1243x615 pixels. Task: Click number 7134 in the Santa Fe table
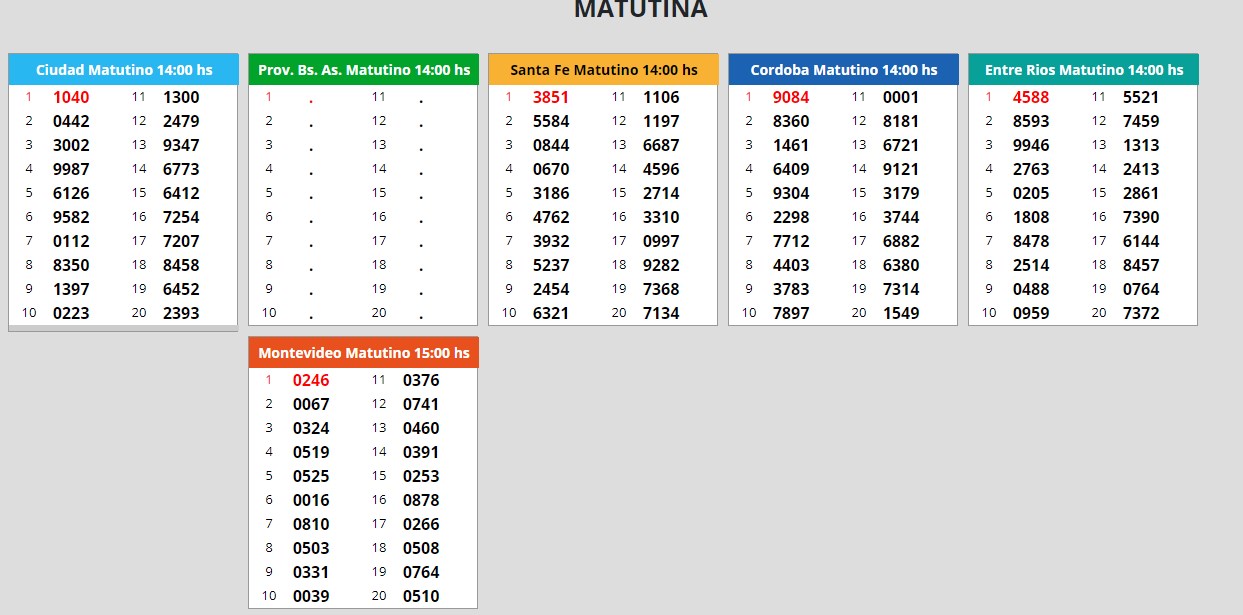[661, 313]
